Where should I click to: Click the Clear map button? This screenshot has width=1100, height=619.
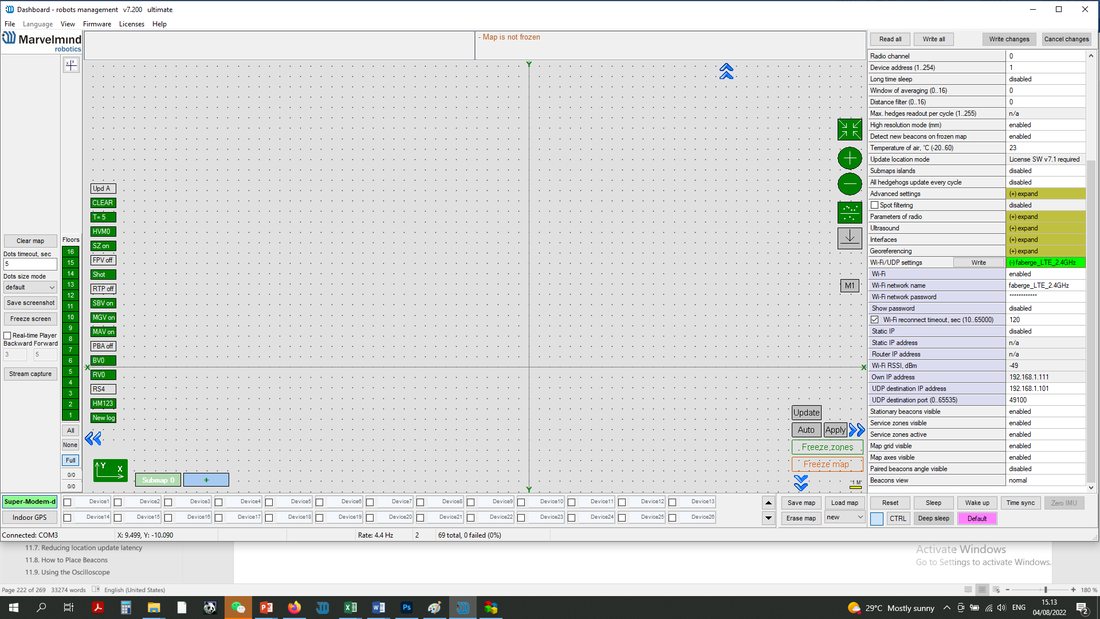(x=30, y=241)
